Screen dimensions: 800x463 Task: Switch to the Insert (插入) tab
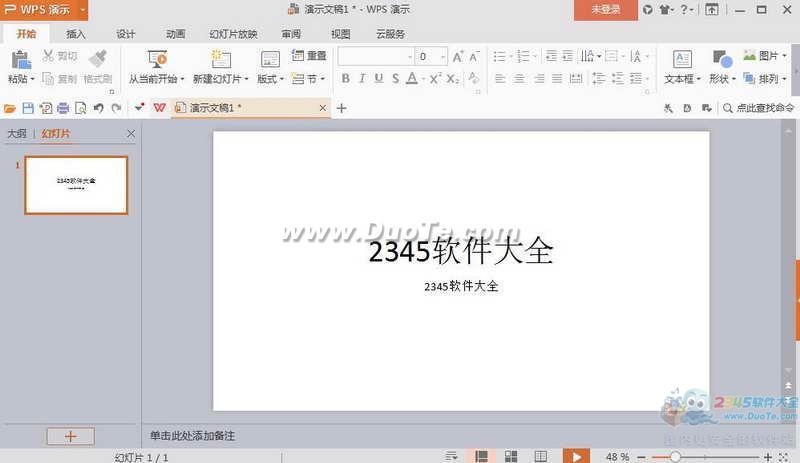76,34
